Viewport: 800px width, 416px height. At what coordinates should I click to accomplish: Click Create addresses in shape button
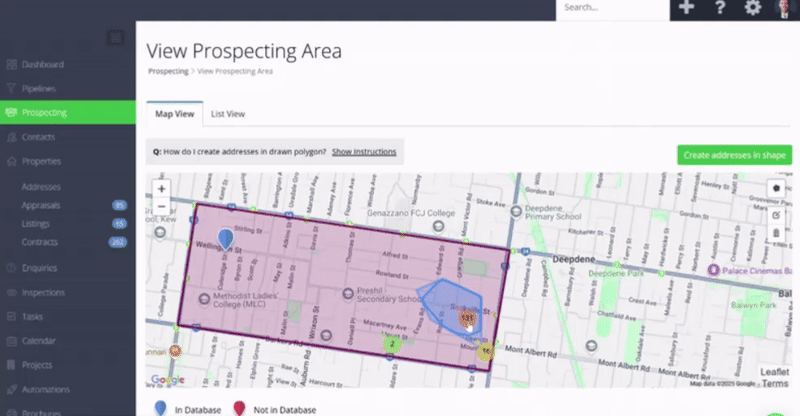pyautogui.click(x=734, y=155)
